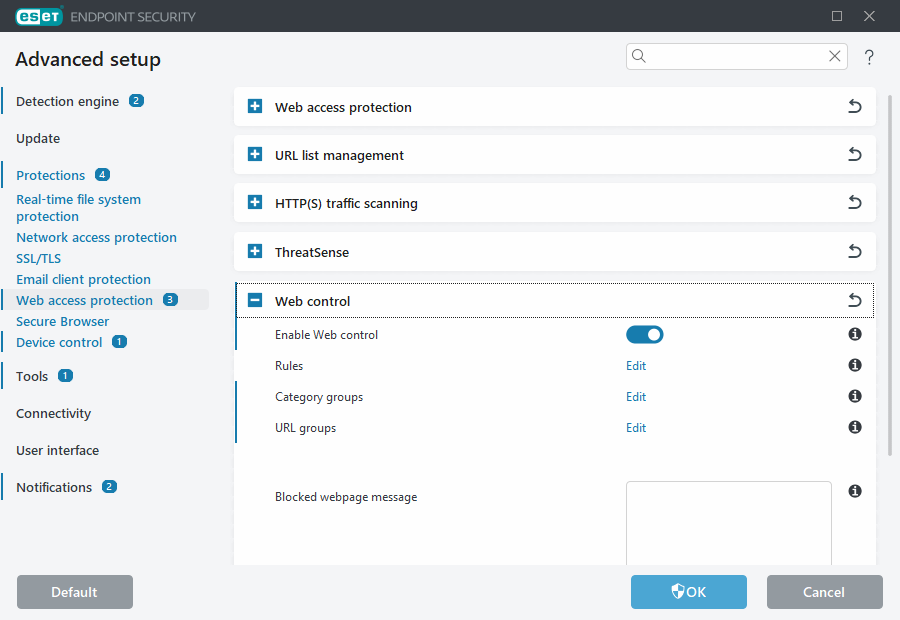Show info for URL groups setting
Viewport: 900px width, 620px height.
[854, 427]
